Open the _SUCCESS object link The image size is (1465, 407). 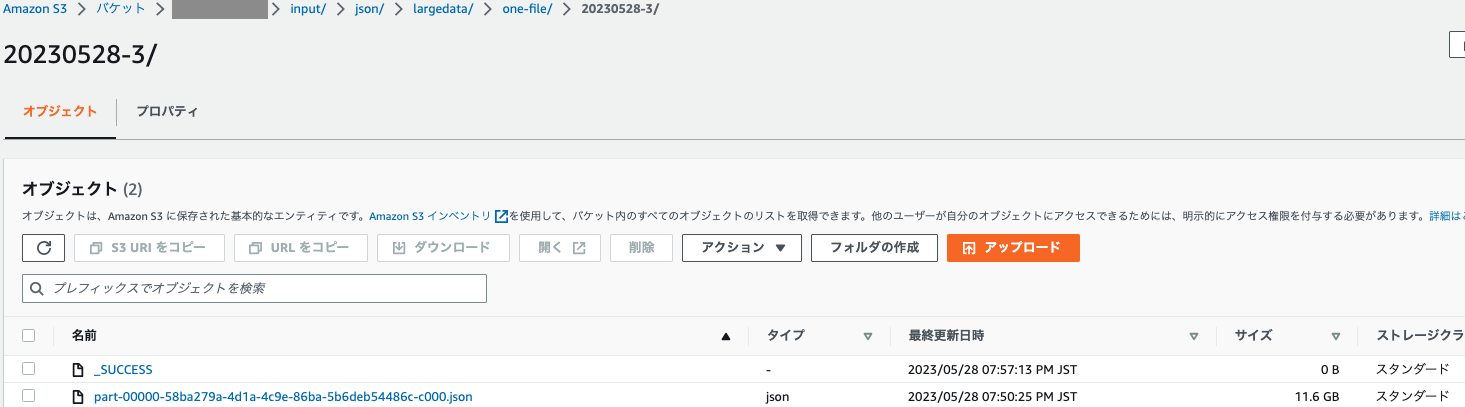pos(123,370)
